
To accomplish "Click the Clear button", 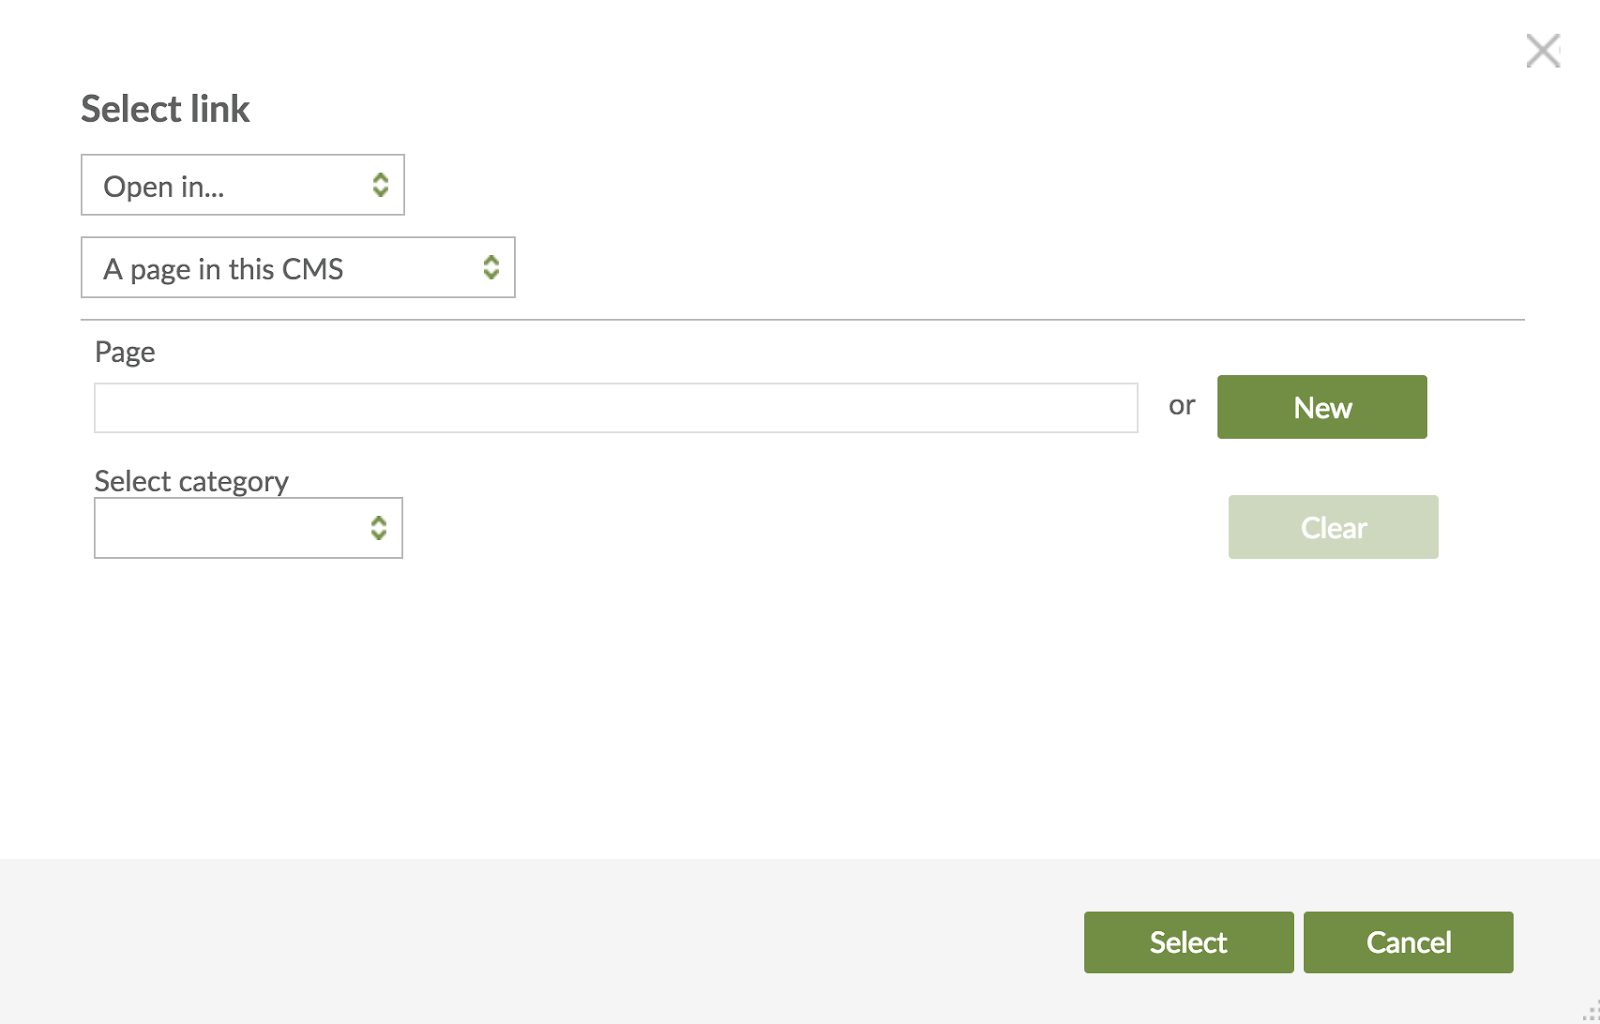I will point(1332,527).
